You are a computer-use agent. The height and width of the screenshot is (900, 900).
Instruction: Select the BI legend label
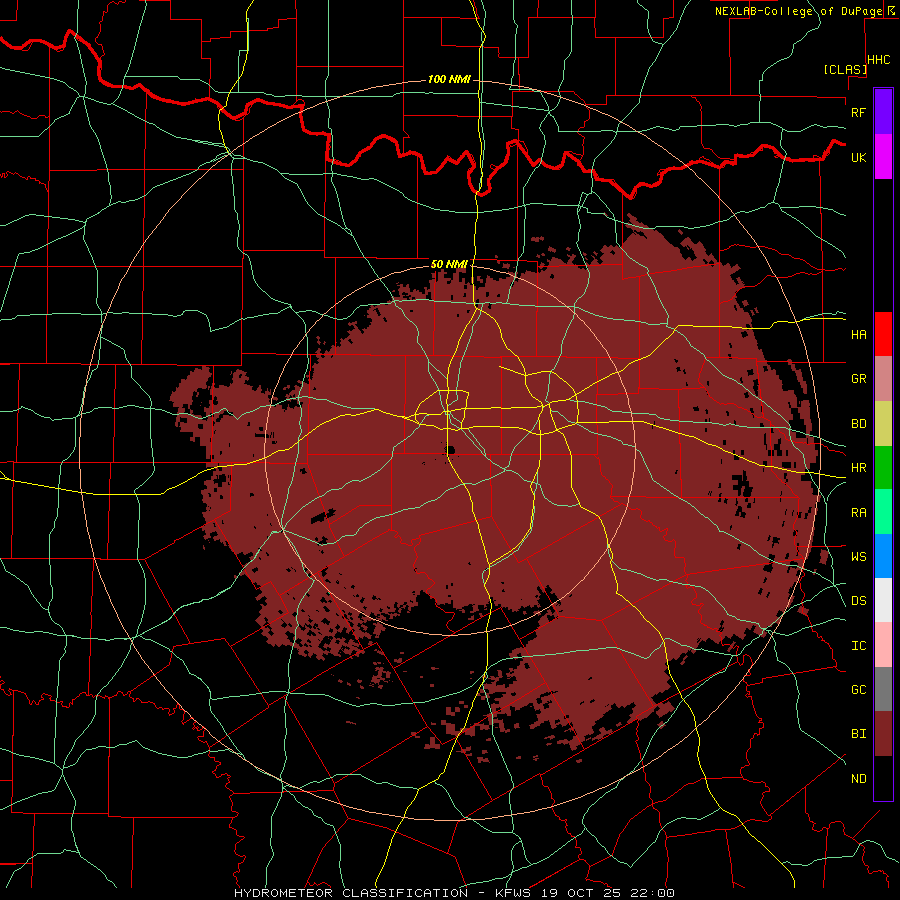click(859, 734)
